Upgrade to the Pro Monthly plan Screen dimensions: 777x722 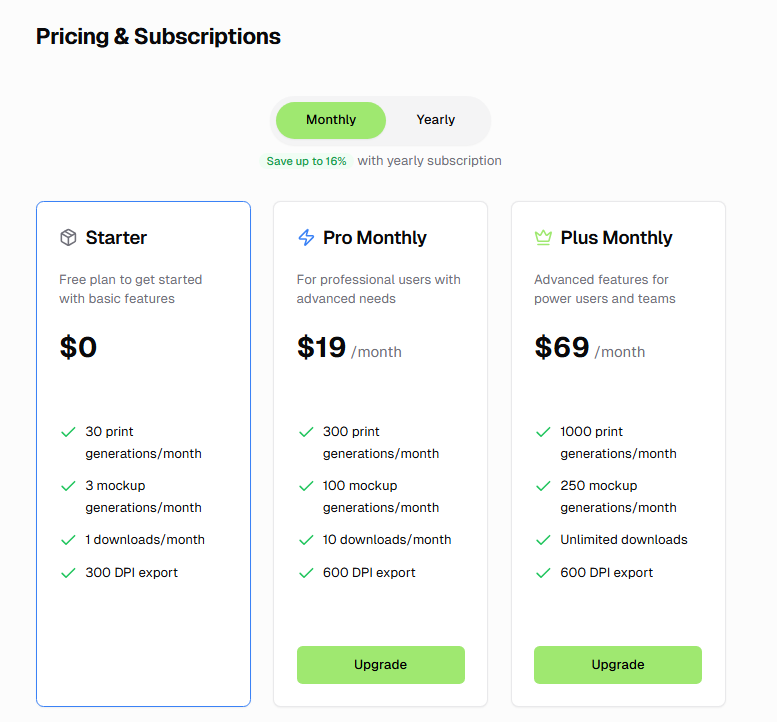click(x=381, y=665)
